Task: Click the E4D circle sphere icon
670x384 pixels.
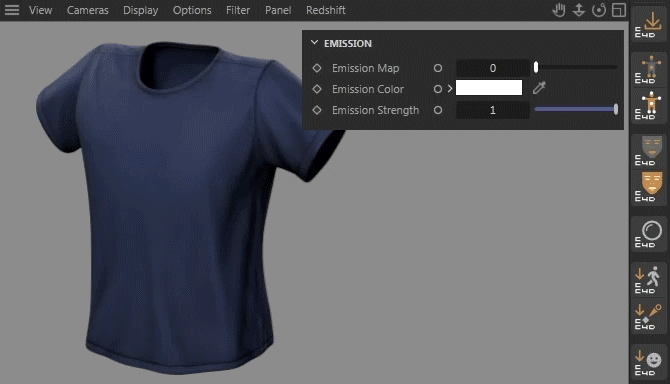Action: point(648,234)
